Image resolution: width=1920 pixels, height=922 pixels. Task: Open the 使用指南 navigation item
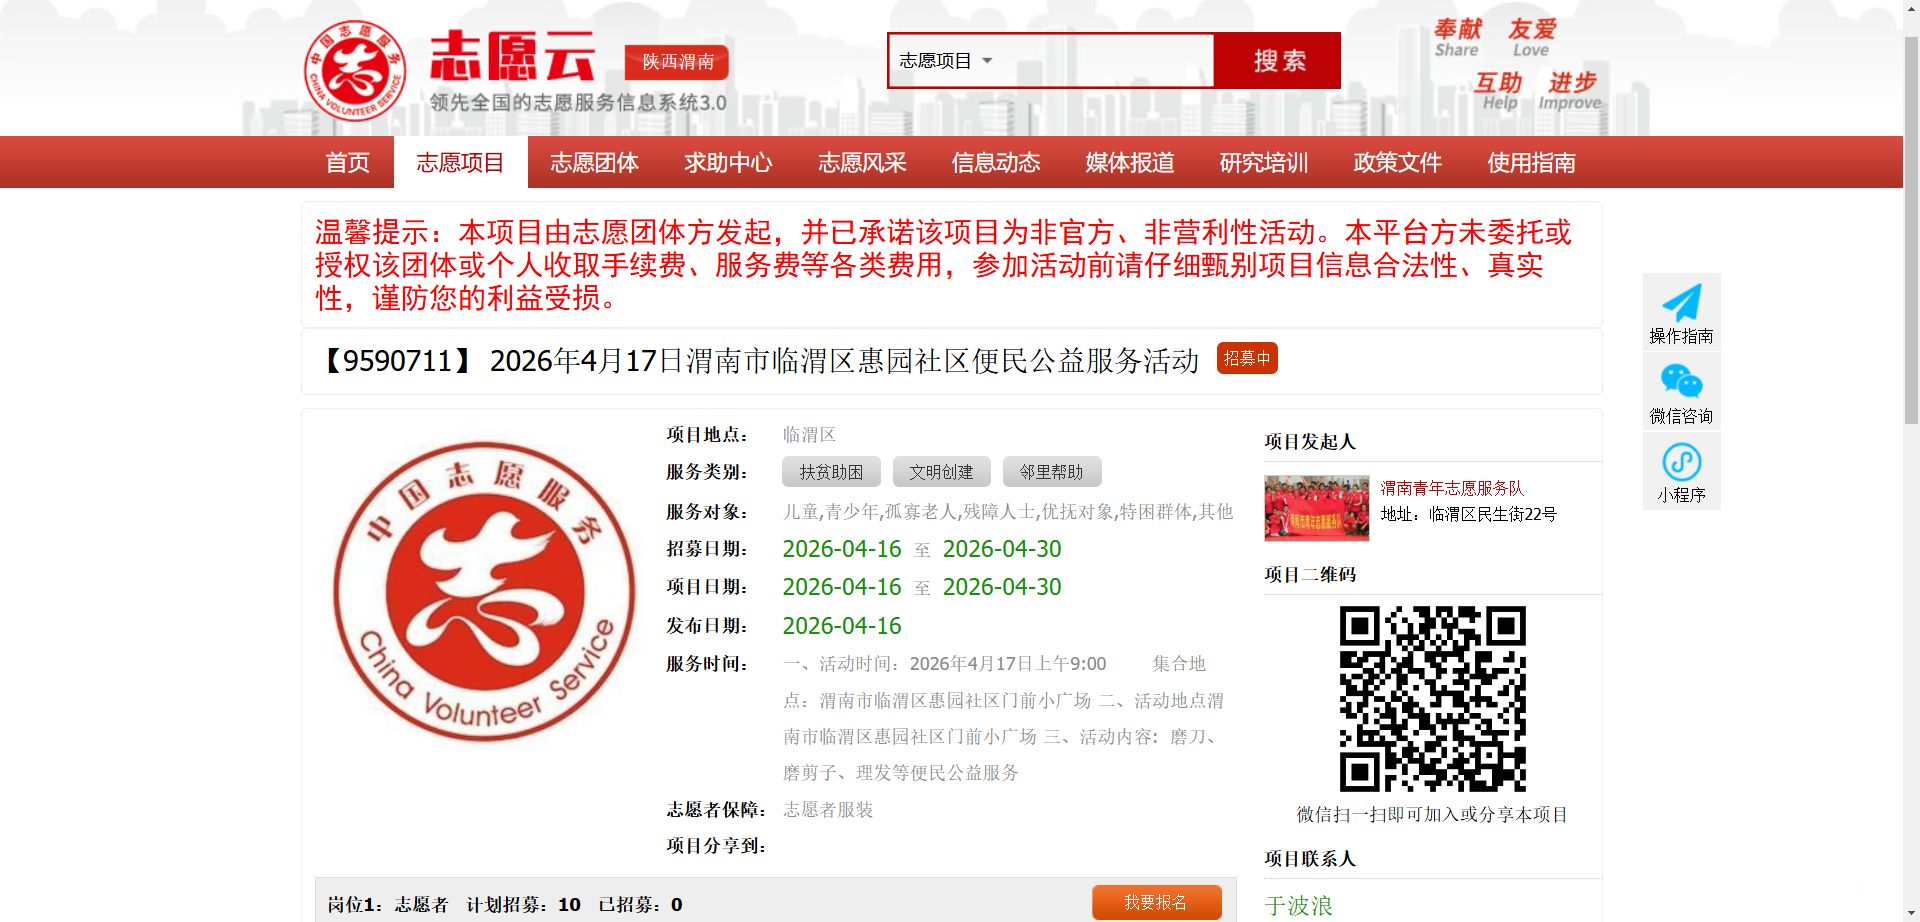1531,163
